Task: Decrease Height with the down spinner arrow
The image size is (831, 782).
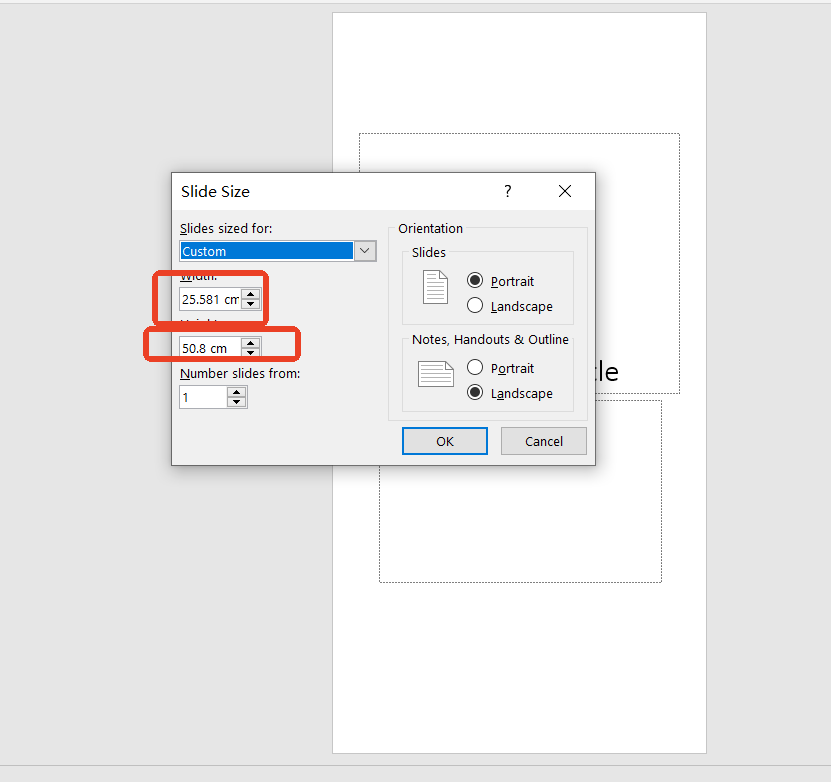Action: (x=250, y=353)
